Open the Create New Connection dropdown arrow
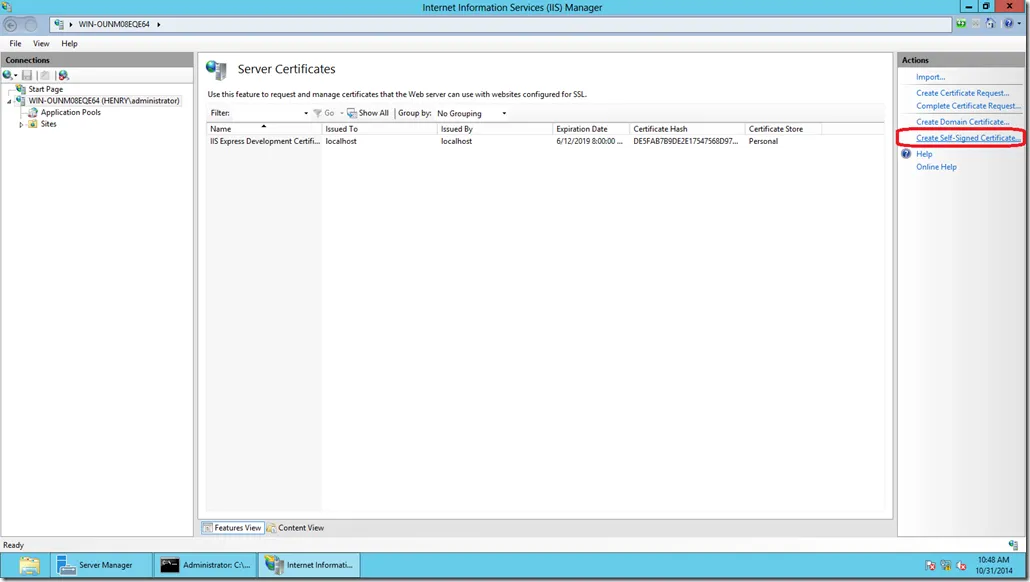The height and width of the screenshot is (582, 1030). [x=15, y=76]
